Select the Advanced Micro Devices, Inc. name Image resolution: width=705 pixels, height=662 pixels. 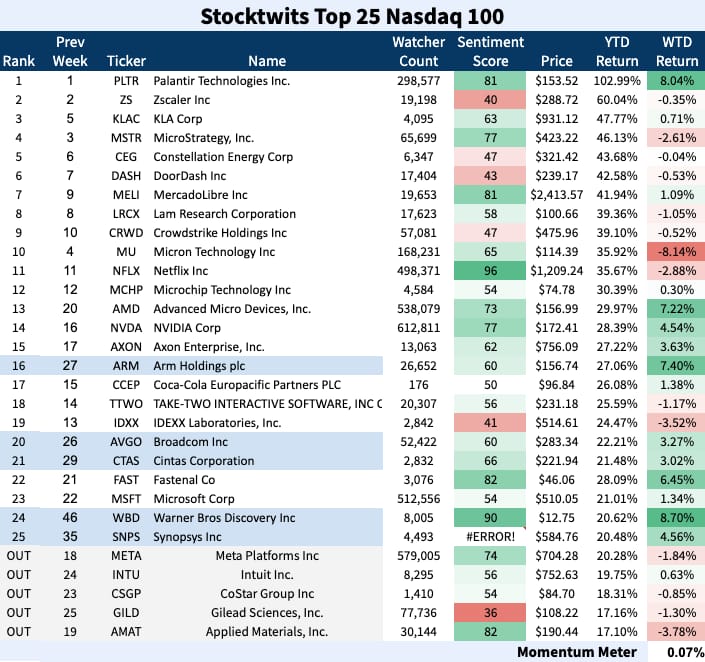pos(232,309)
